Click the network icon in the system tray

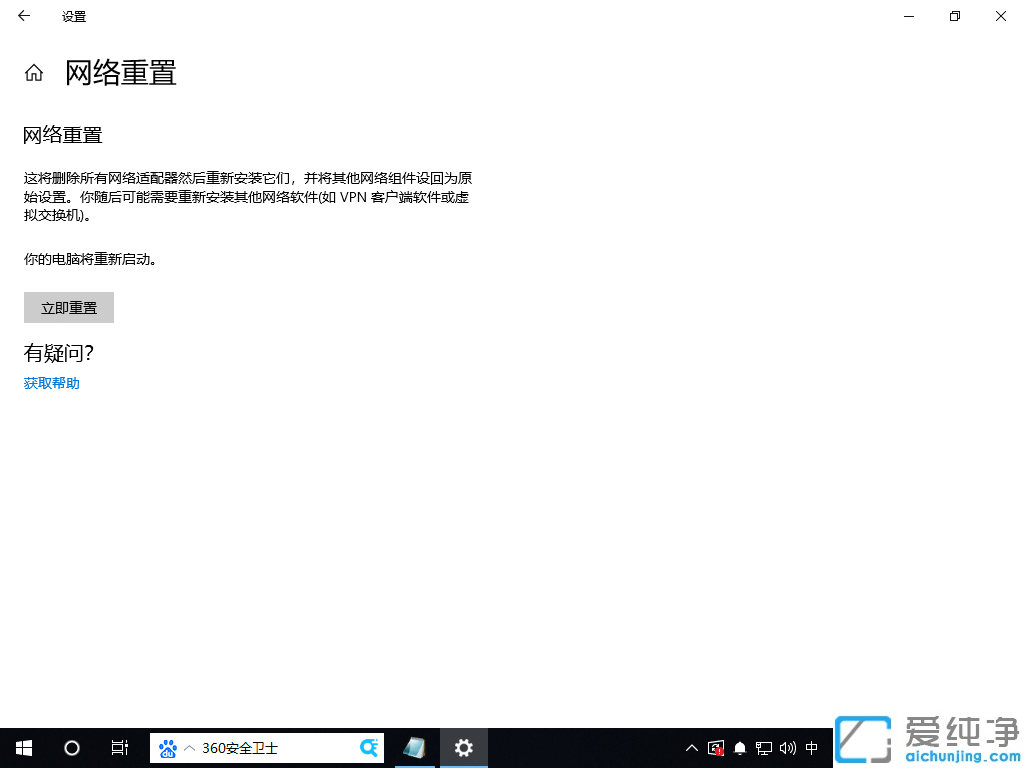pyautogui.click(x=763, y=747)
